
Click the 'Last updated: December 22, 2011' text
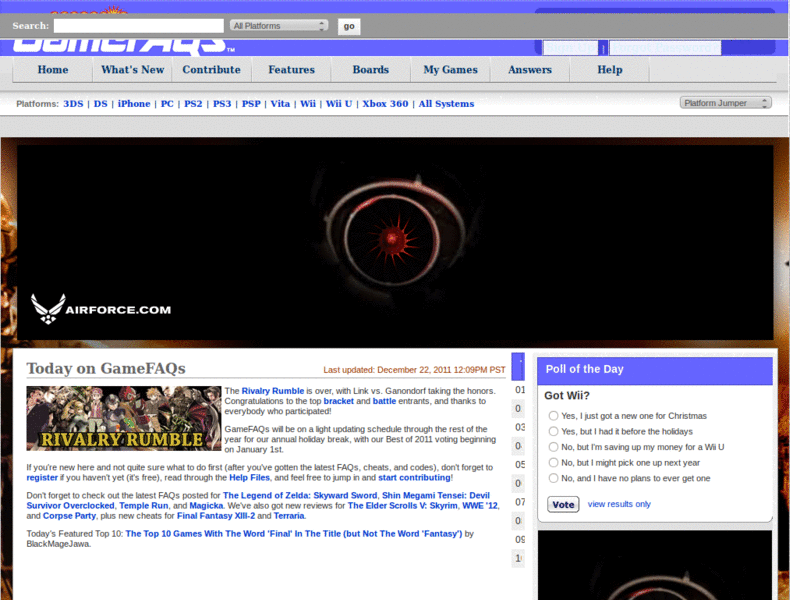click(x=414, y=370)
